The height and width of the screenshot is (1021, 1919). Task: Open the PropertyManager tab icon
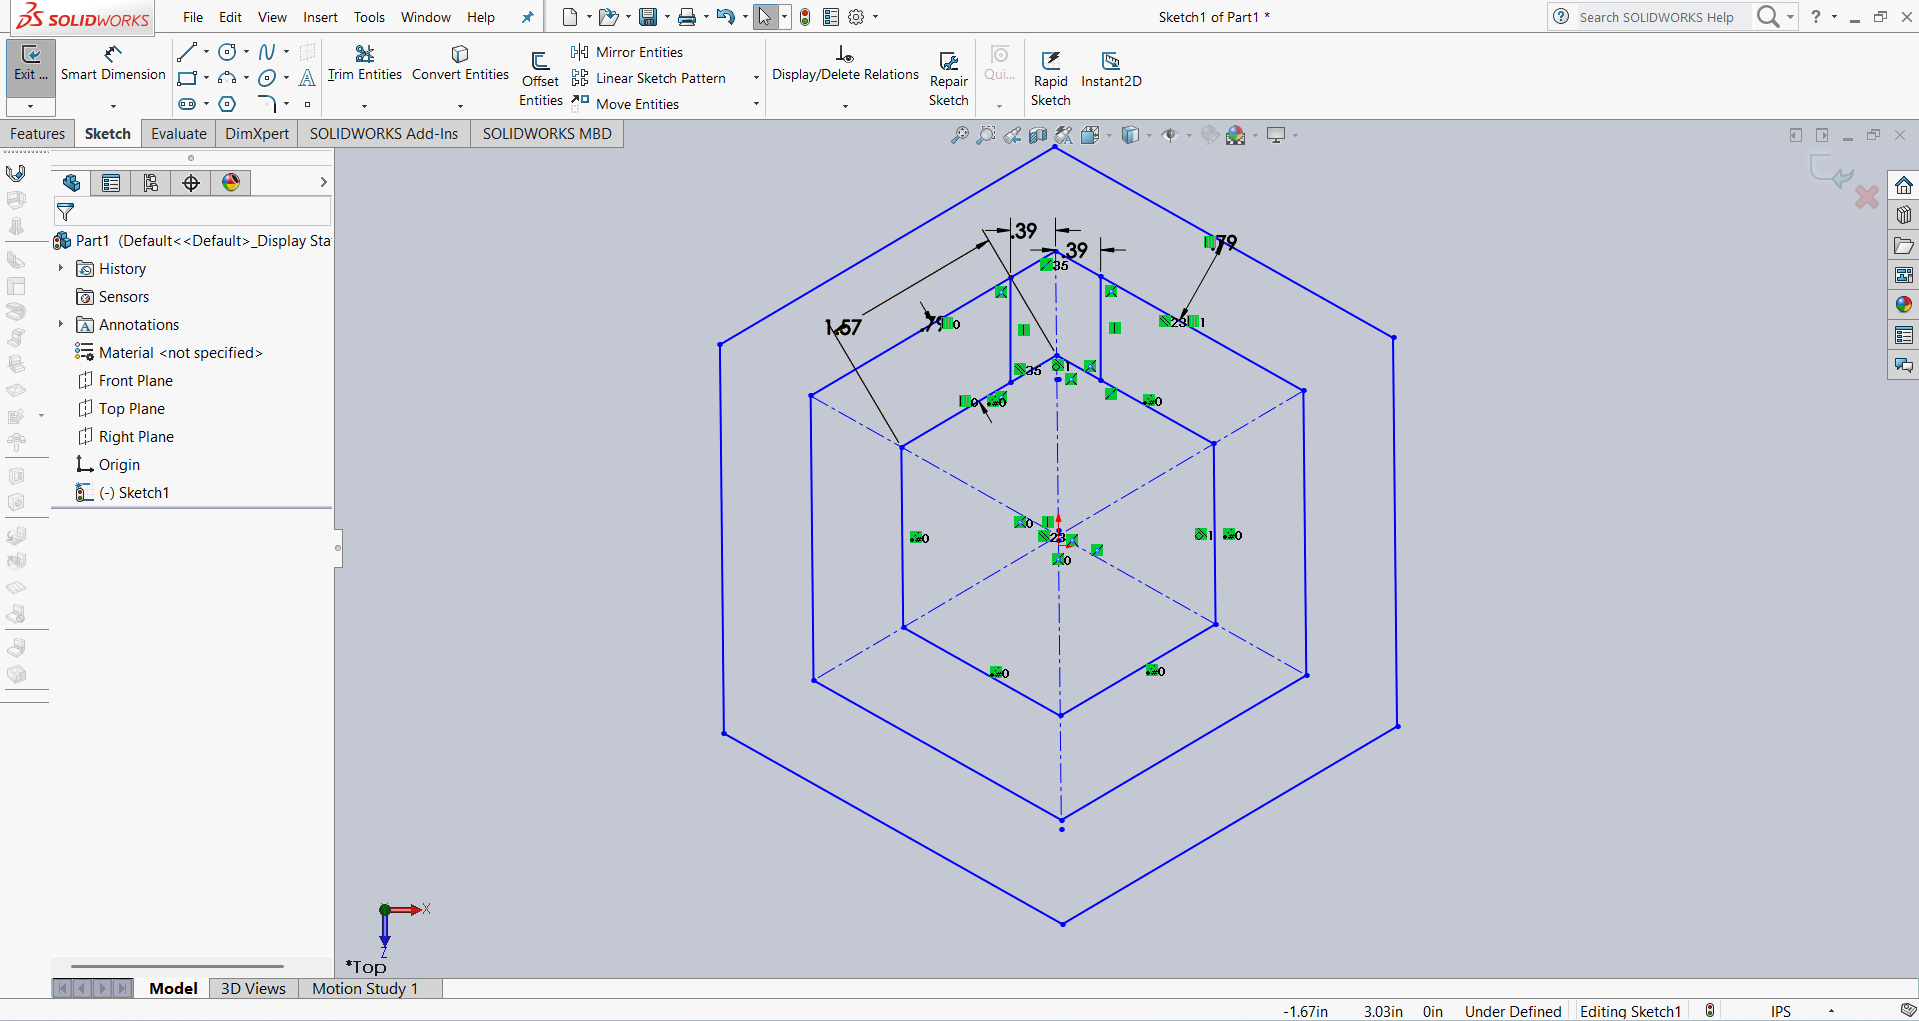111,182
